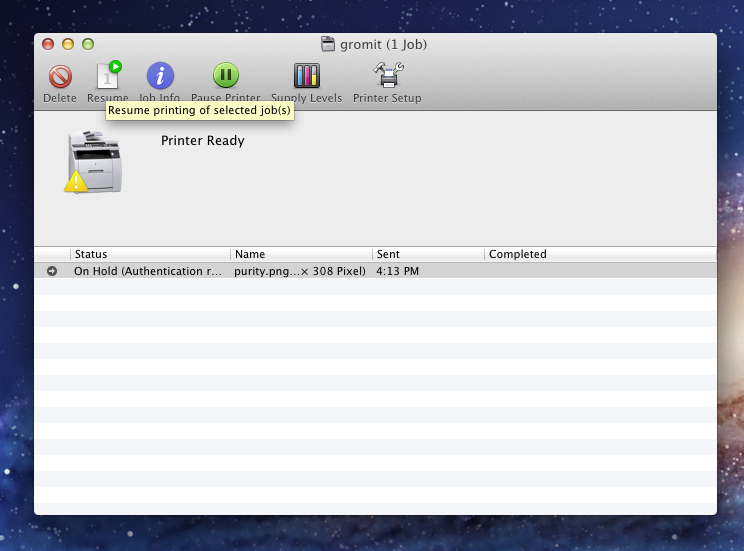This screenshot has width=744, height=551.
Task: Click the 4:13 PM sent time cell
Action: (x=398, y=271)
